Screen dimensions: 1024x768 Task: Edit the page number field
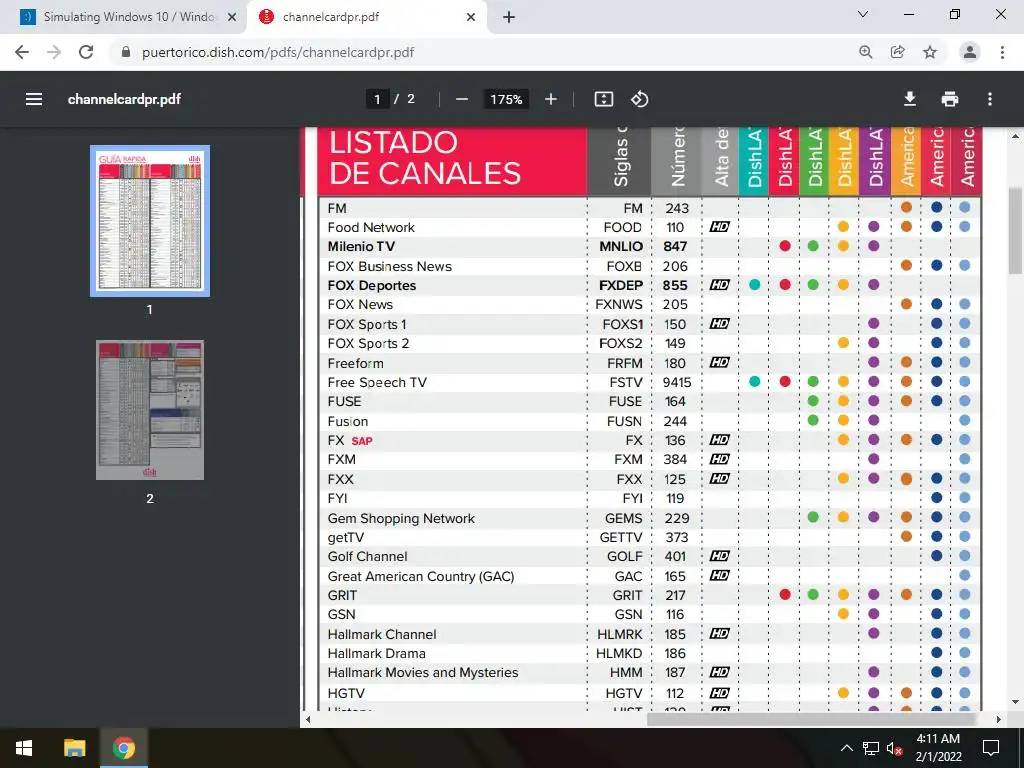(x=377, y=99)
